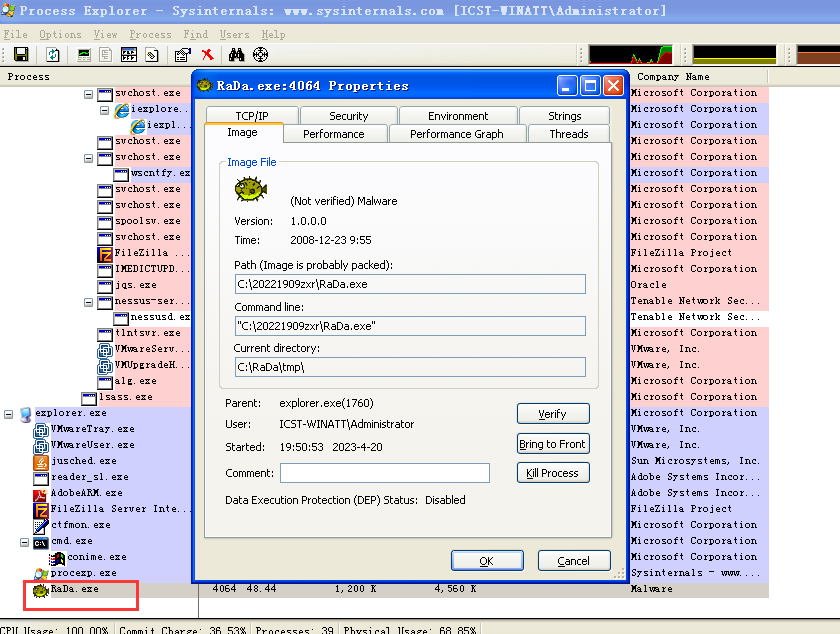Click the Save floppy disk toolbar icon

21,55
